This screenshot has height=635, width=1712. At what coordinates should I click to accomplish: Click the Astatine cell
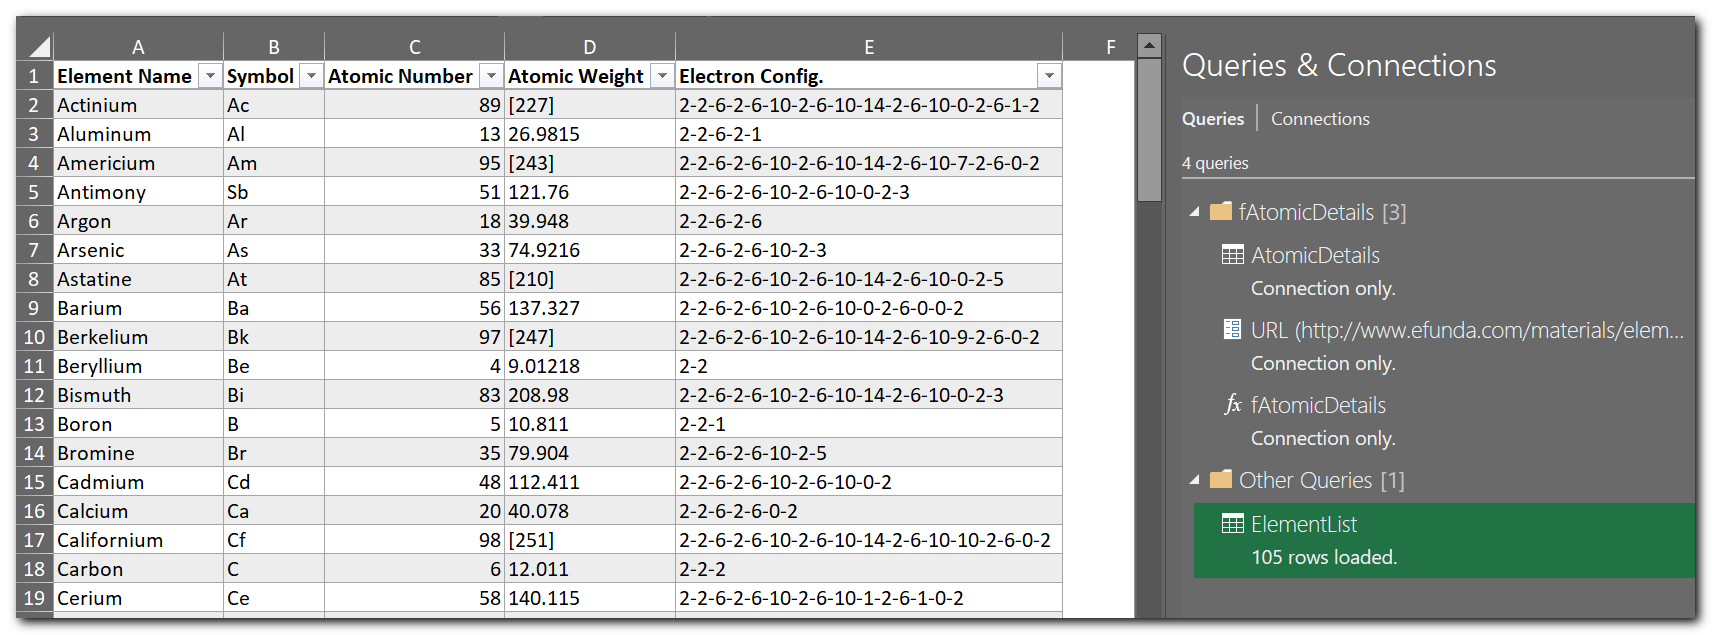138,279
